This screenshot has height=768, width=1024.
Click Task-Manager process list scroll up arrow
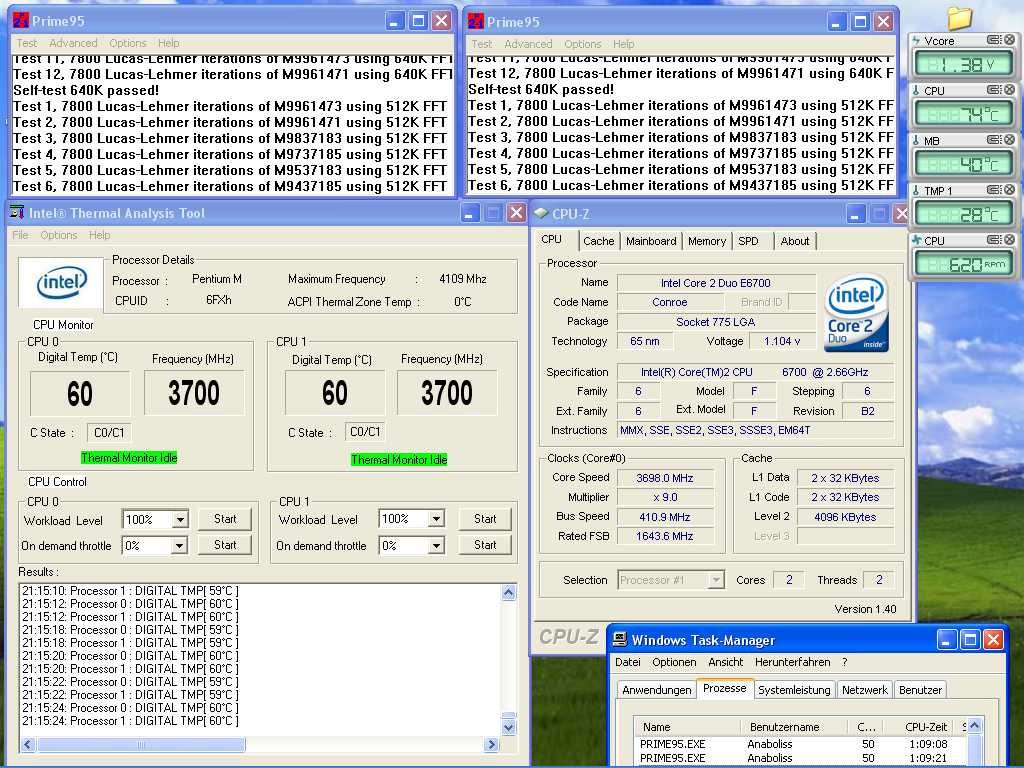(974, 726)
